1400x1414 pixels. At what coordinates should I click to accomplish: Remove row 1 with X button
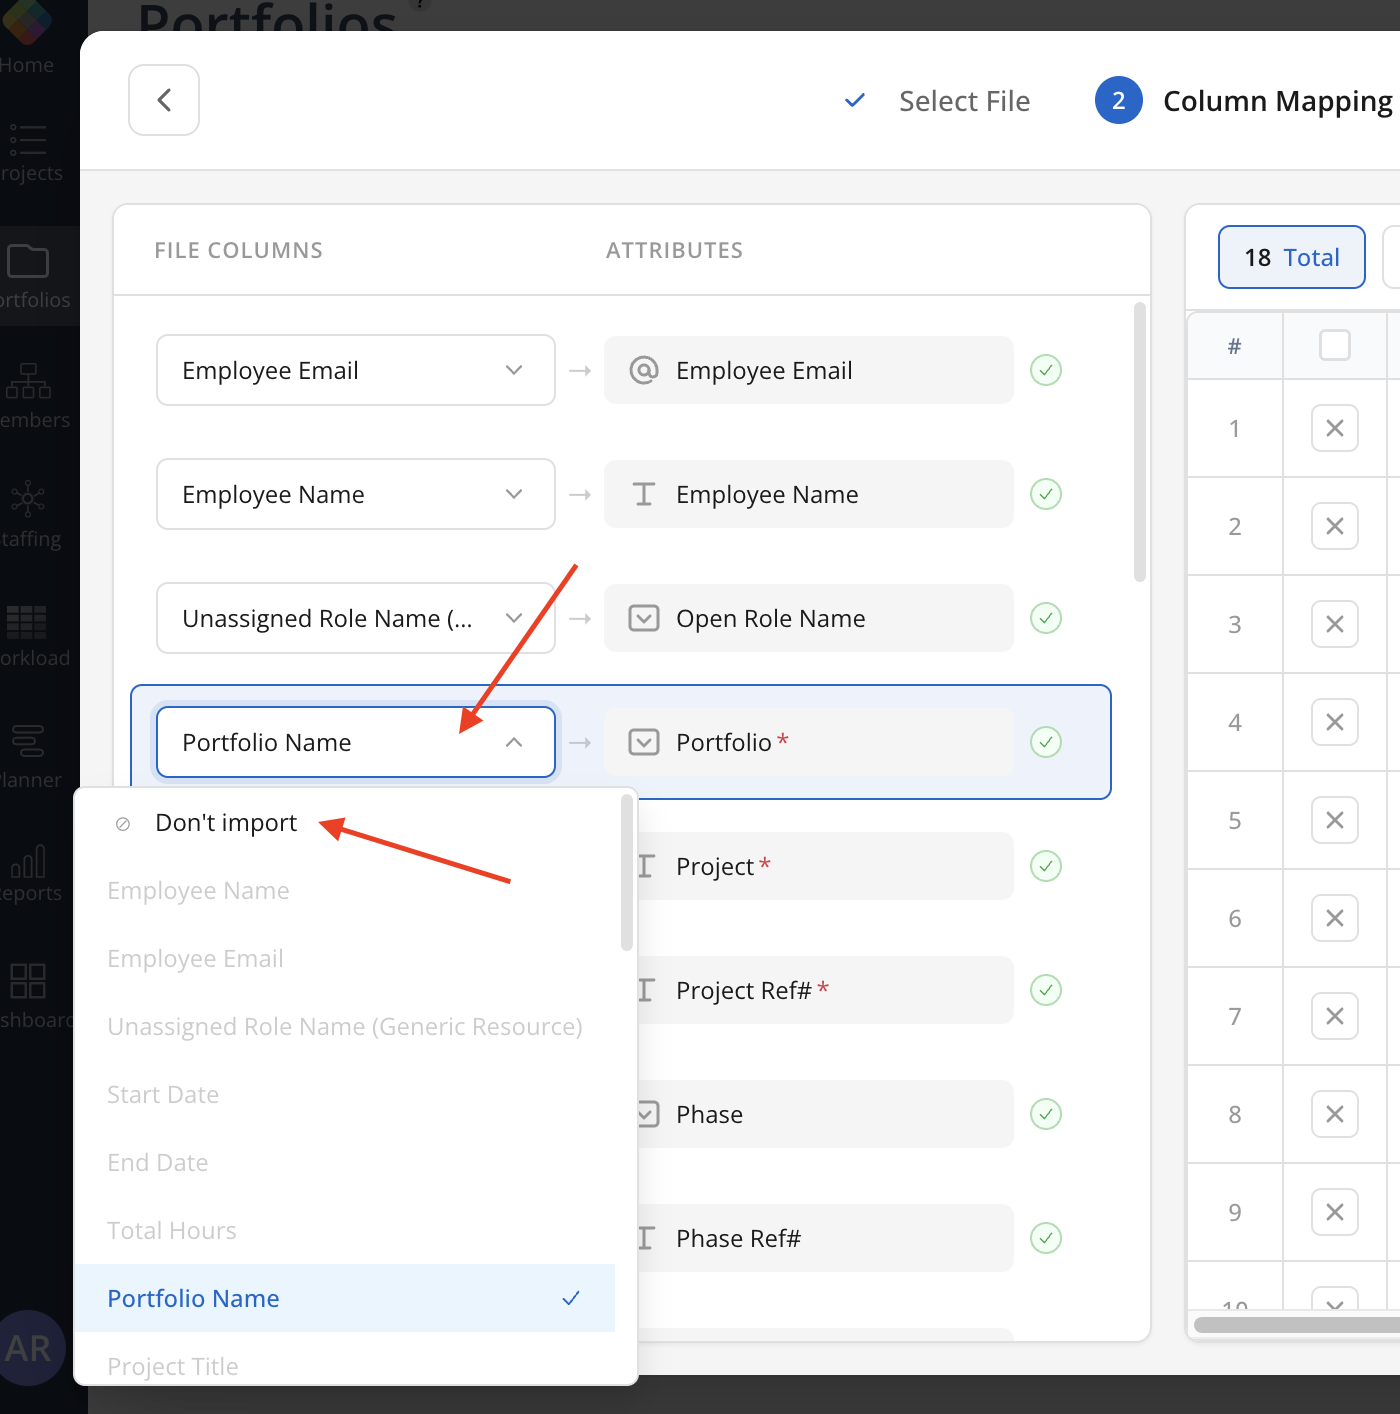[1335, 428]
